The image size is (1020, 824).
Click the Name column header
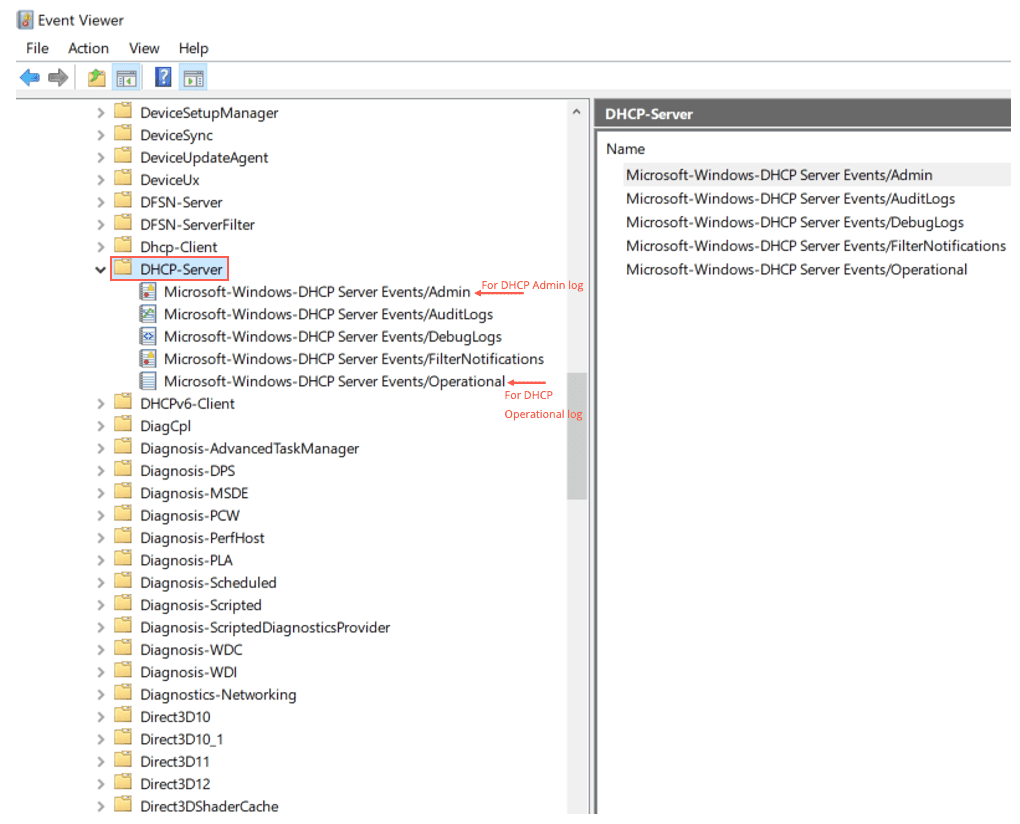[x=626, y=149]
